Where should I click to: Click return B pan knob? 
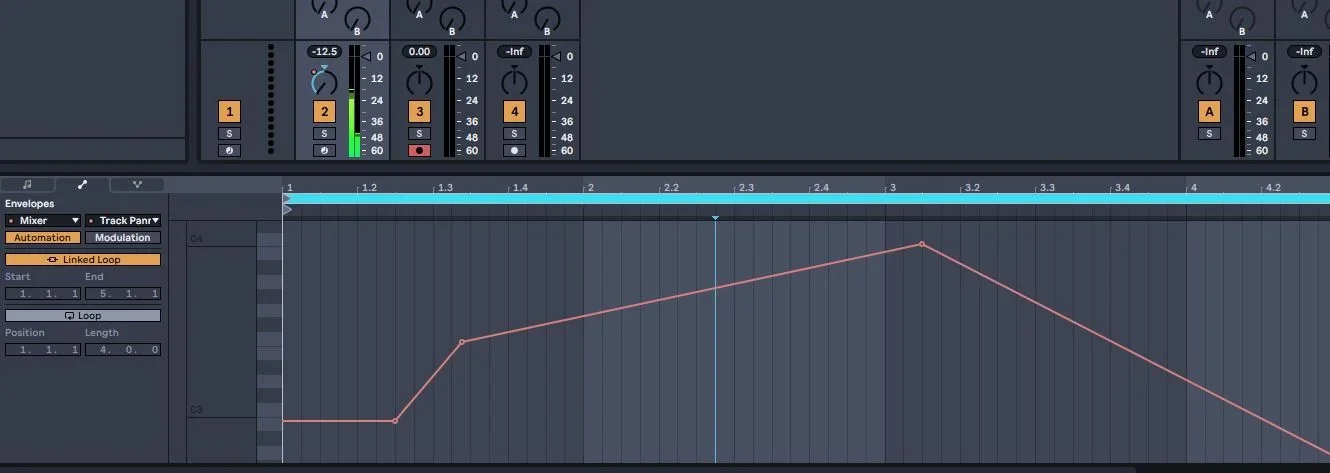(1304, 81)
